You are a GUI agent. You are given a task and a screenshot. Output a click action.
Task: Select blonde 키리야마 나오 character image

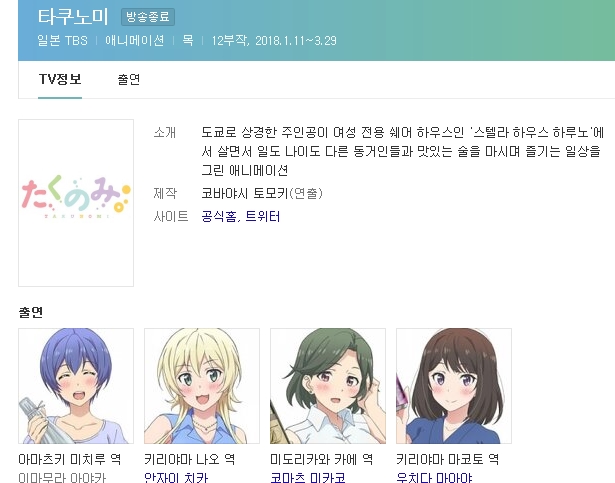tap(202, 386)
